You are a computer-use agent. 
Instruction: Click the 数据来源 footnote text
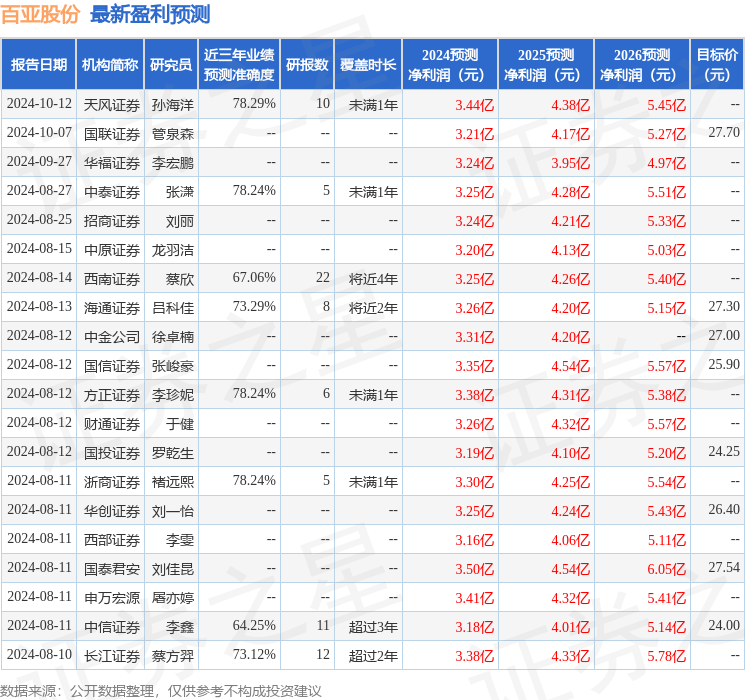[x=161, y=690]
